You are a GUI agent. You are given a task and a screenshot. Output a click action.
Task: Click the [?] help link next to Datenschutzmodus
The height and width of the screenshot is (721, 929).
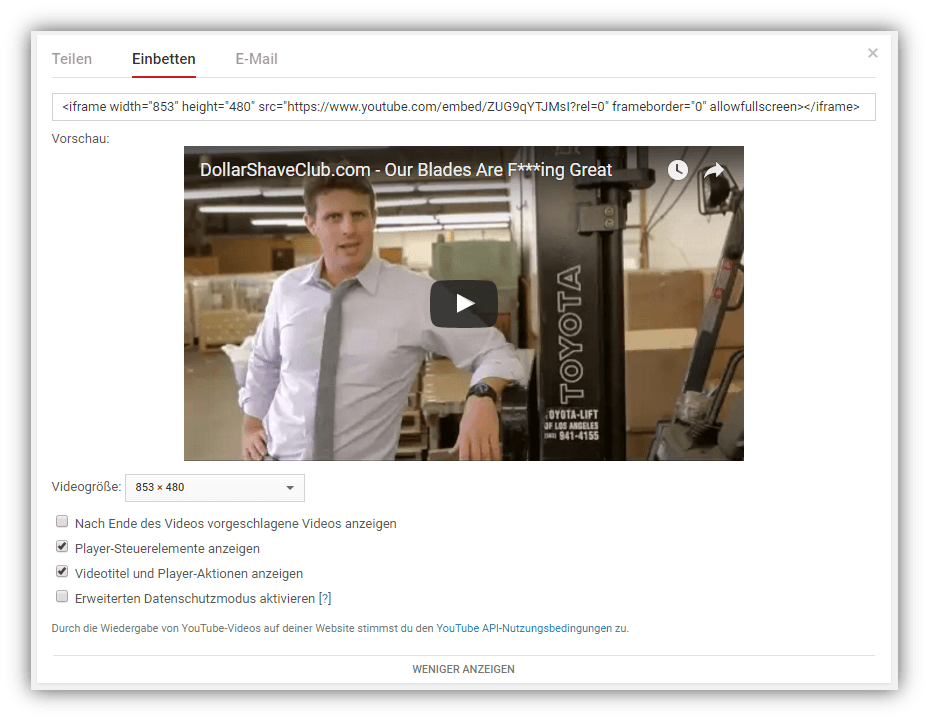coord(324,596)
